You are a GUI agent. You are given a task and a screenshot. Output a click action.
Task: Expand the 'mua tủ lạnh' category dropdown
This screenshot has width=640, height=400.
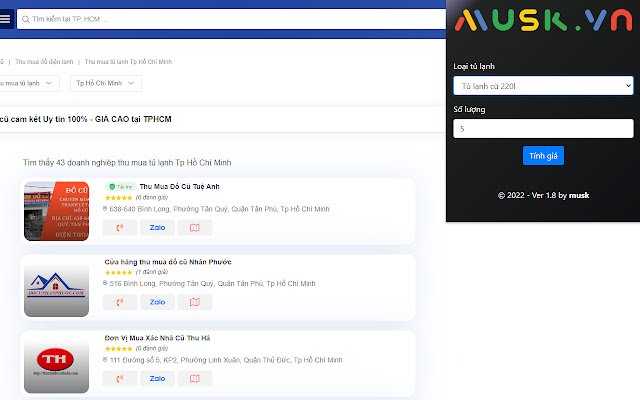coord(29,83)
